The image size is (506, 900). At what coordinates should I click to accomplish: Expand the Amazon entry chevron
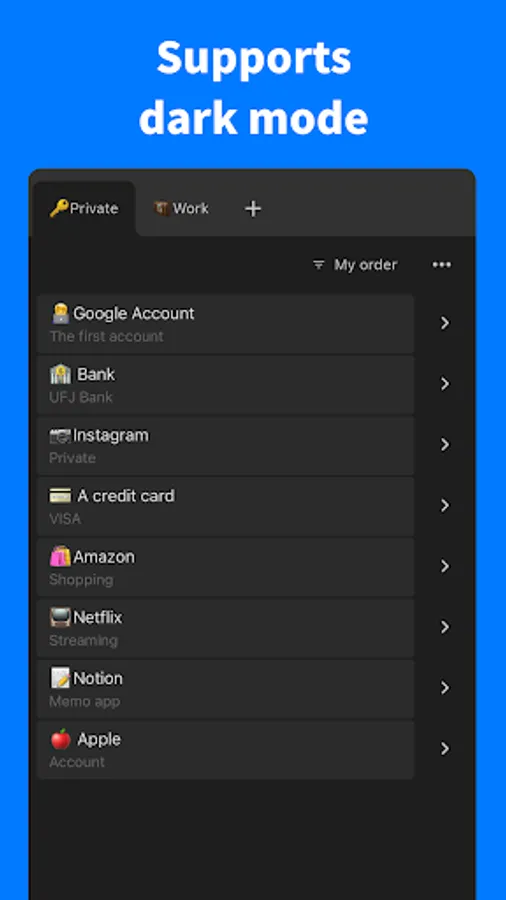[445, 567]
